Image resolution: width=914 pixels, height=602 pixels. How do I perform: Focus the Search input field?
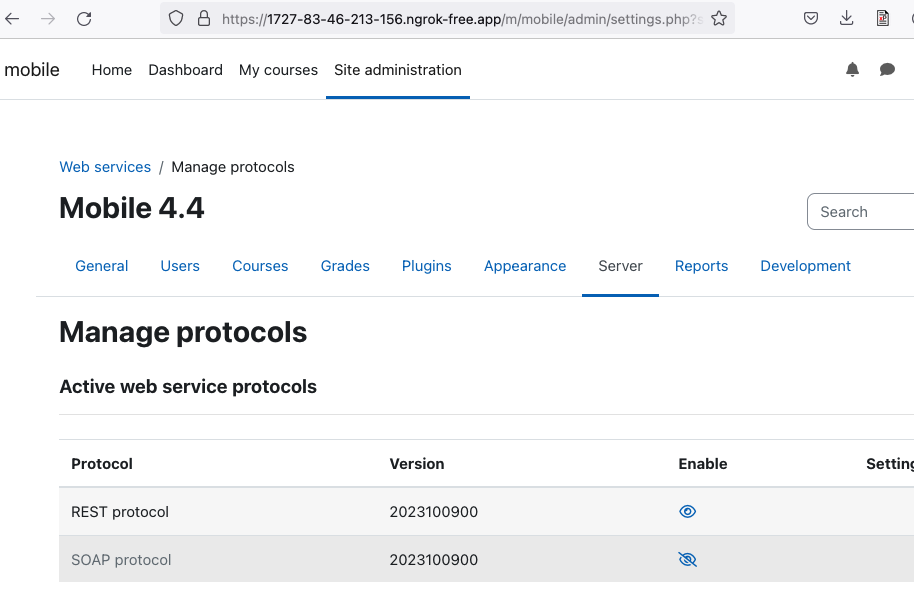[860, 212]
